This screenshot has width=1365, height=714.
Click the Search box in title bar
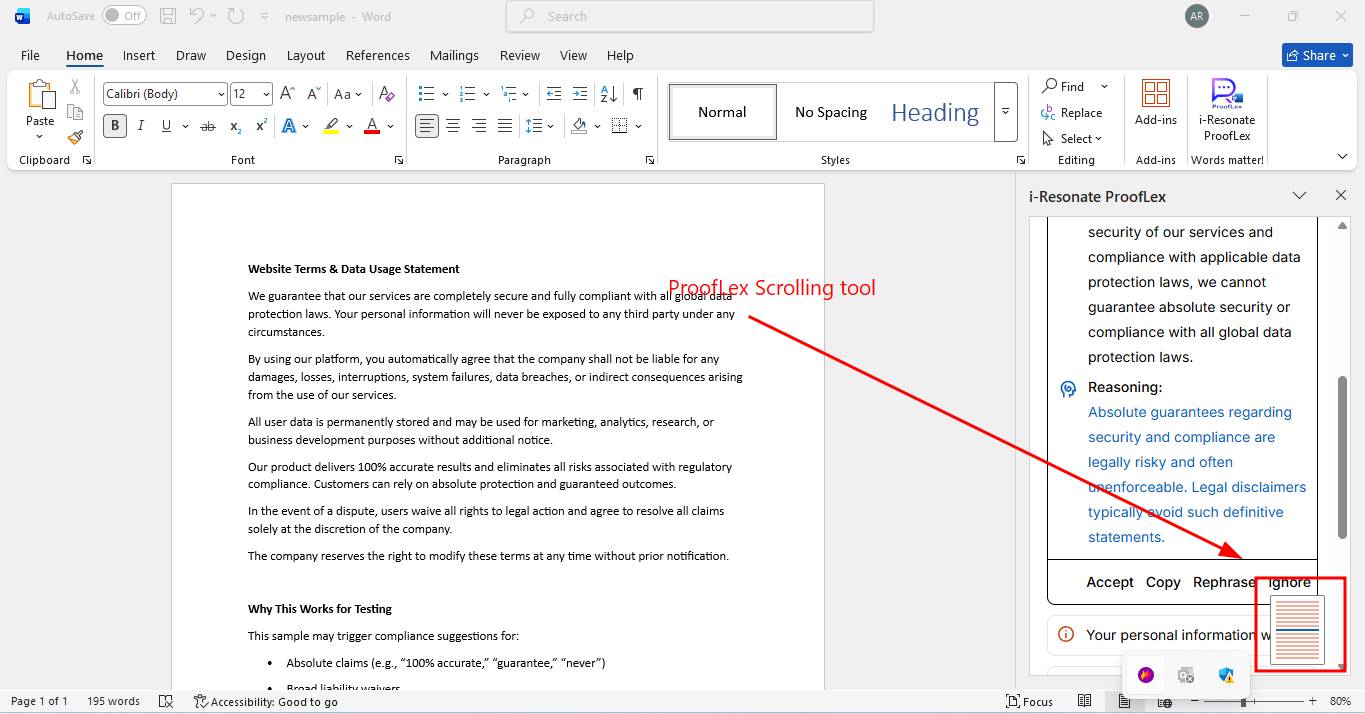point(690,16)
